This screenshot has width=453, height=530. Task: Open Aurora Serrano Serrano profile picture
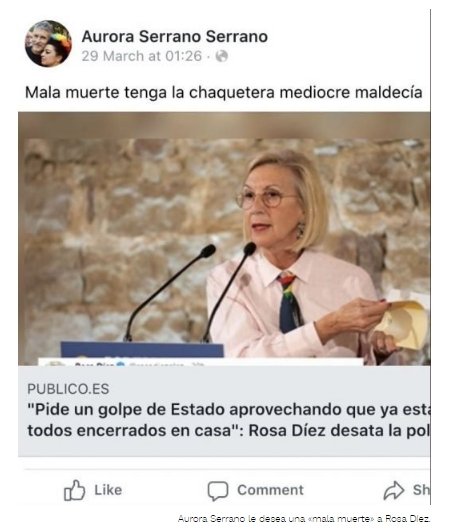tap(48, 44)
